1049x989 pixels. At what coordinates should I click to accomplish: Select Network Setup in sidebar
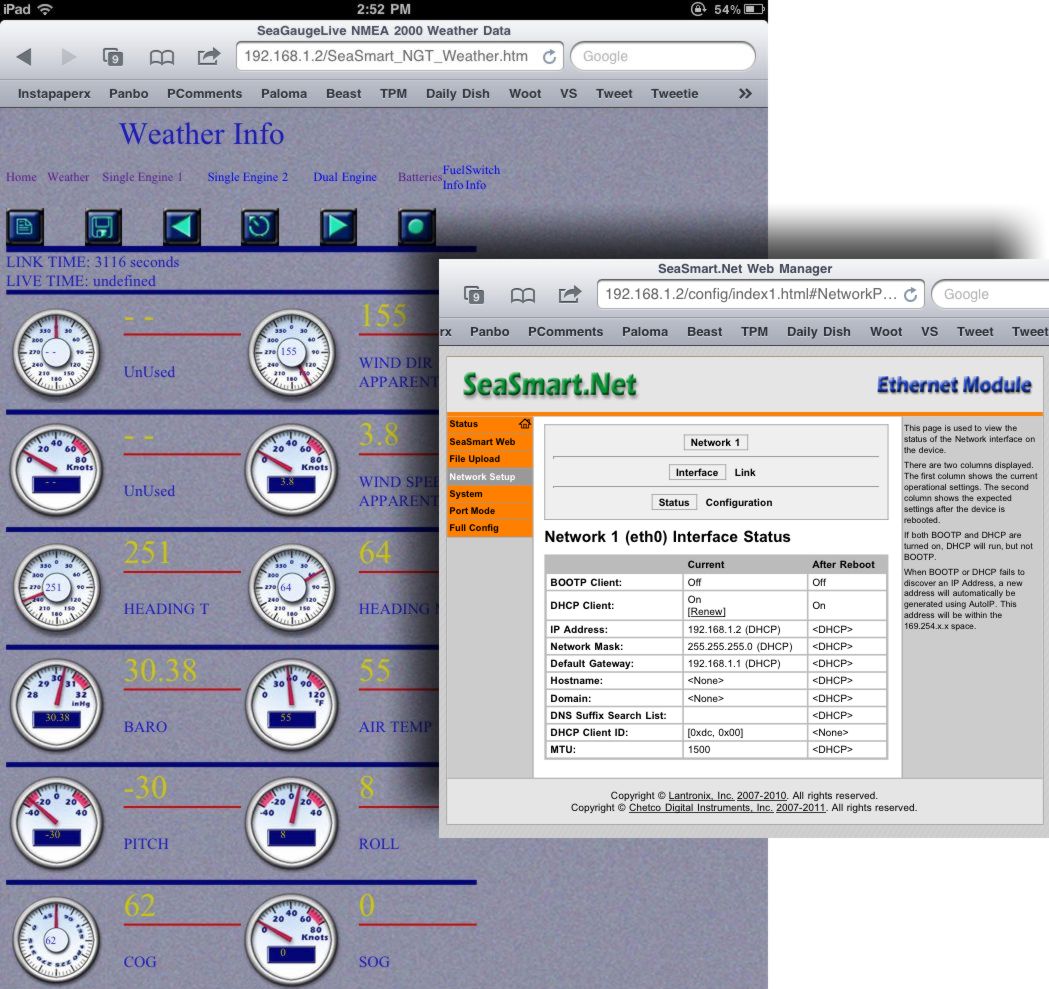[x=490, y=476]
